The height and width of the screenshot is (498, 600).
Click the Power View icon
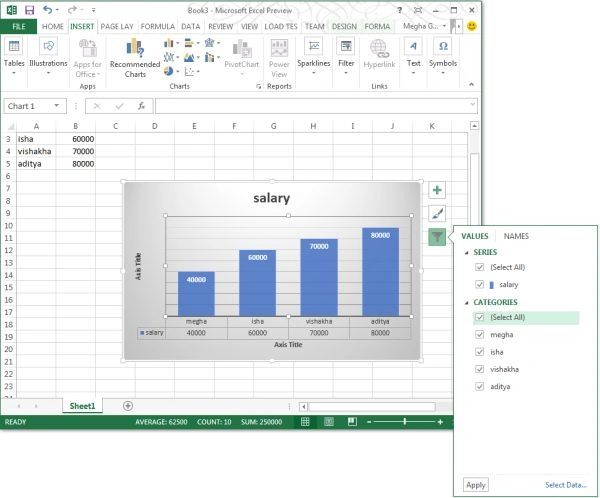(279, 58)
